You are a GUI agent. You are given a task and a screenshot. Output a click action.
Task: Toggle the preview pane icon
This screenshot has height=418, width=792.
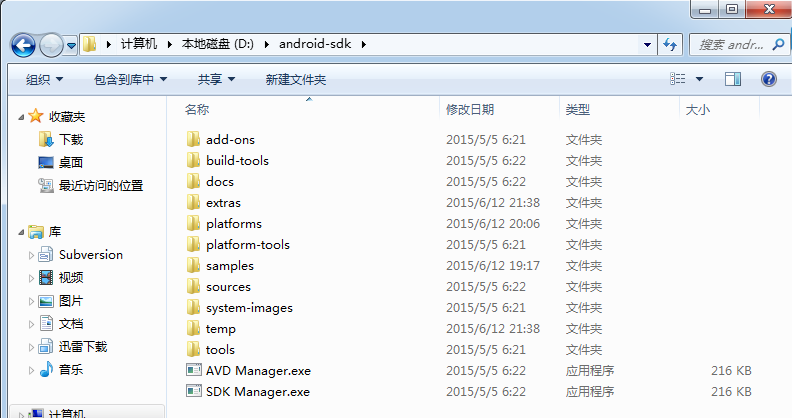click(733, 79)
